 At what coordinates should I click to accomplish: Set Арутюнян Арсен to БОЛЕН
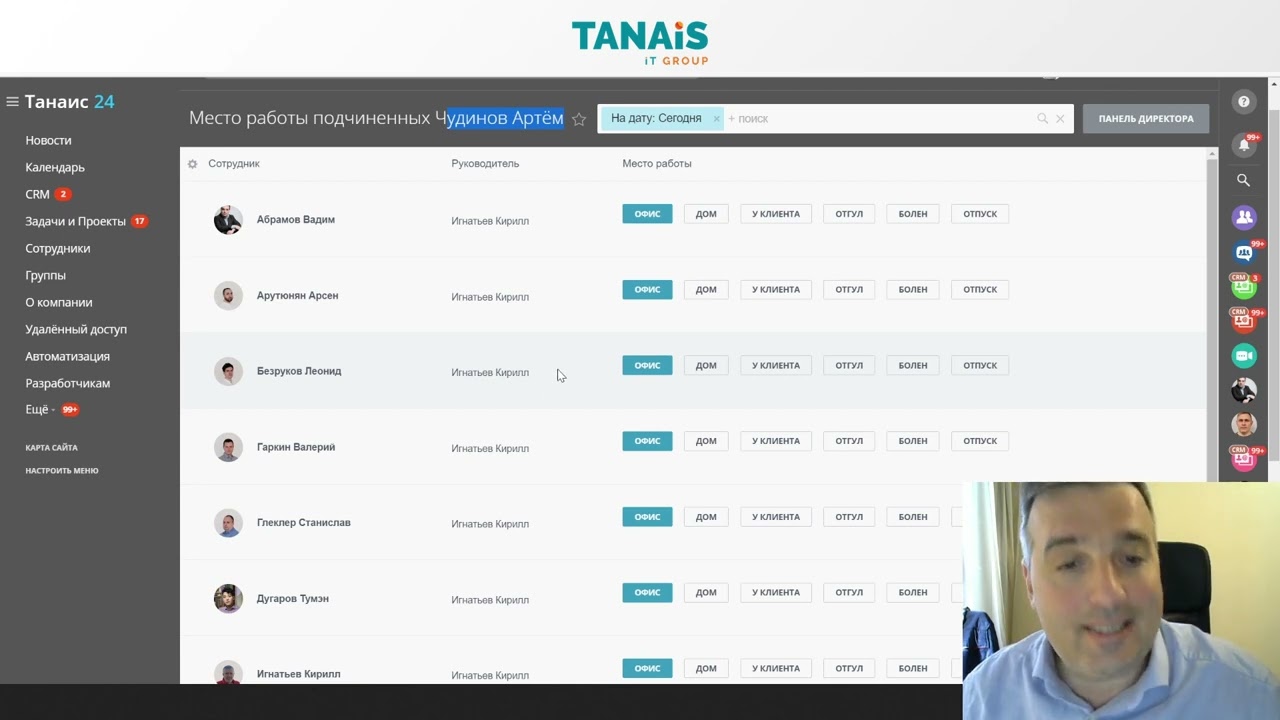(913, 290)
